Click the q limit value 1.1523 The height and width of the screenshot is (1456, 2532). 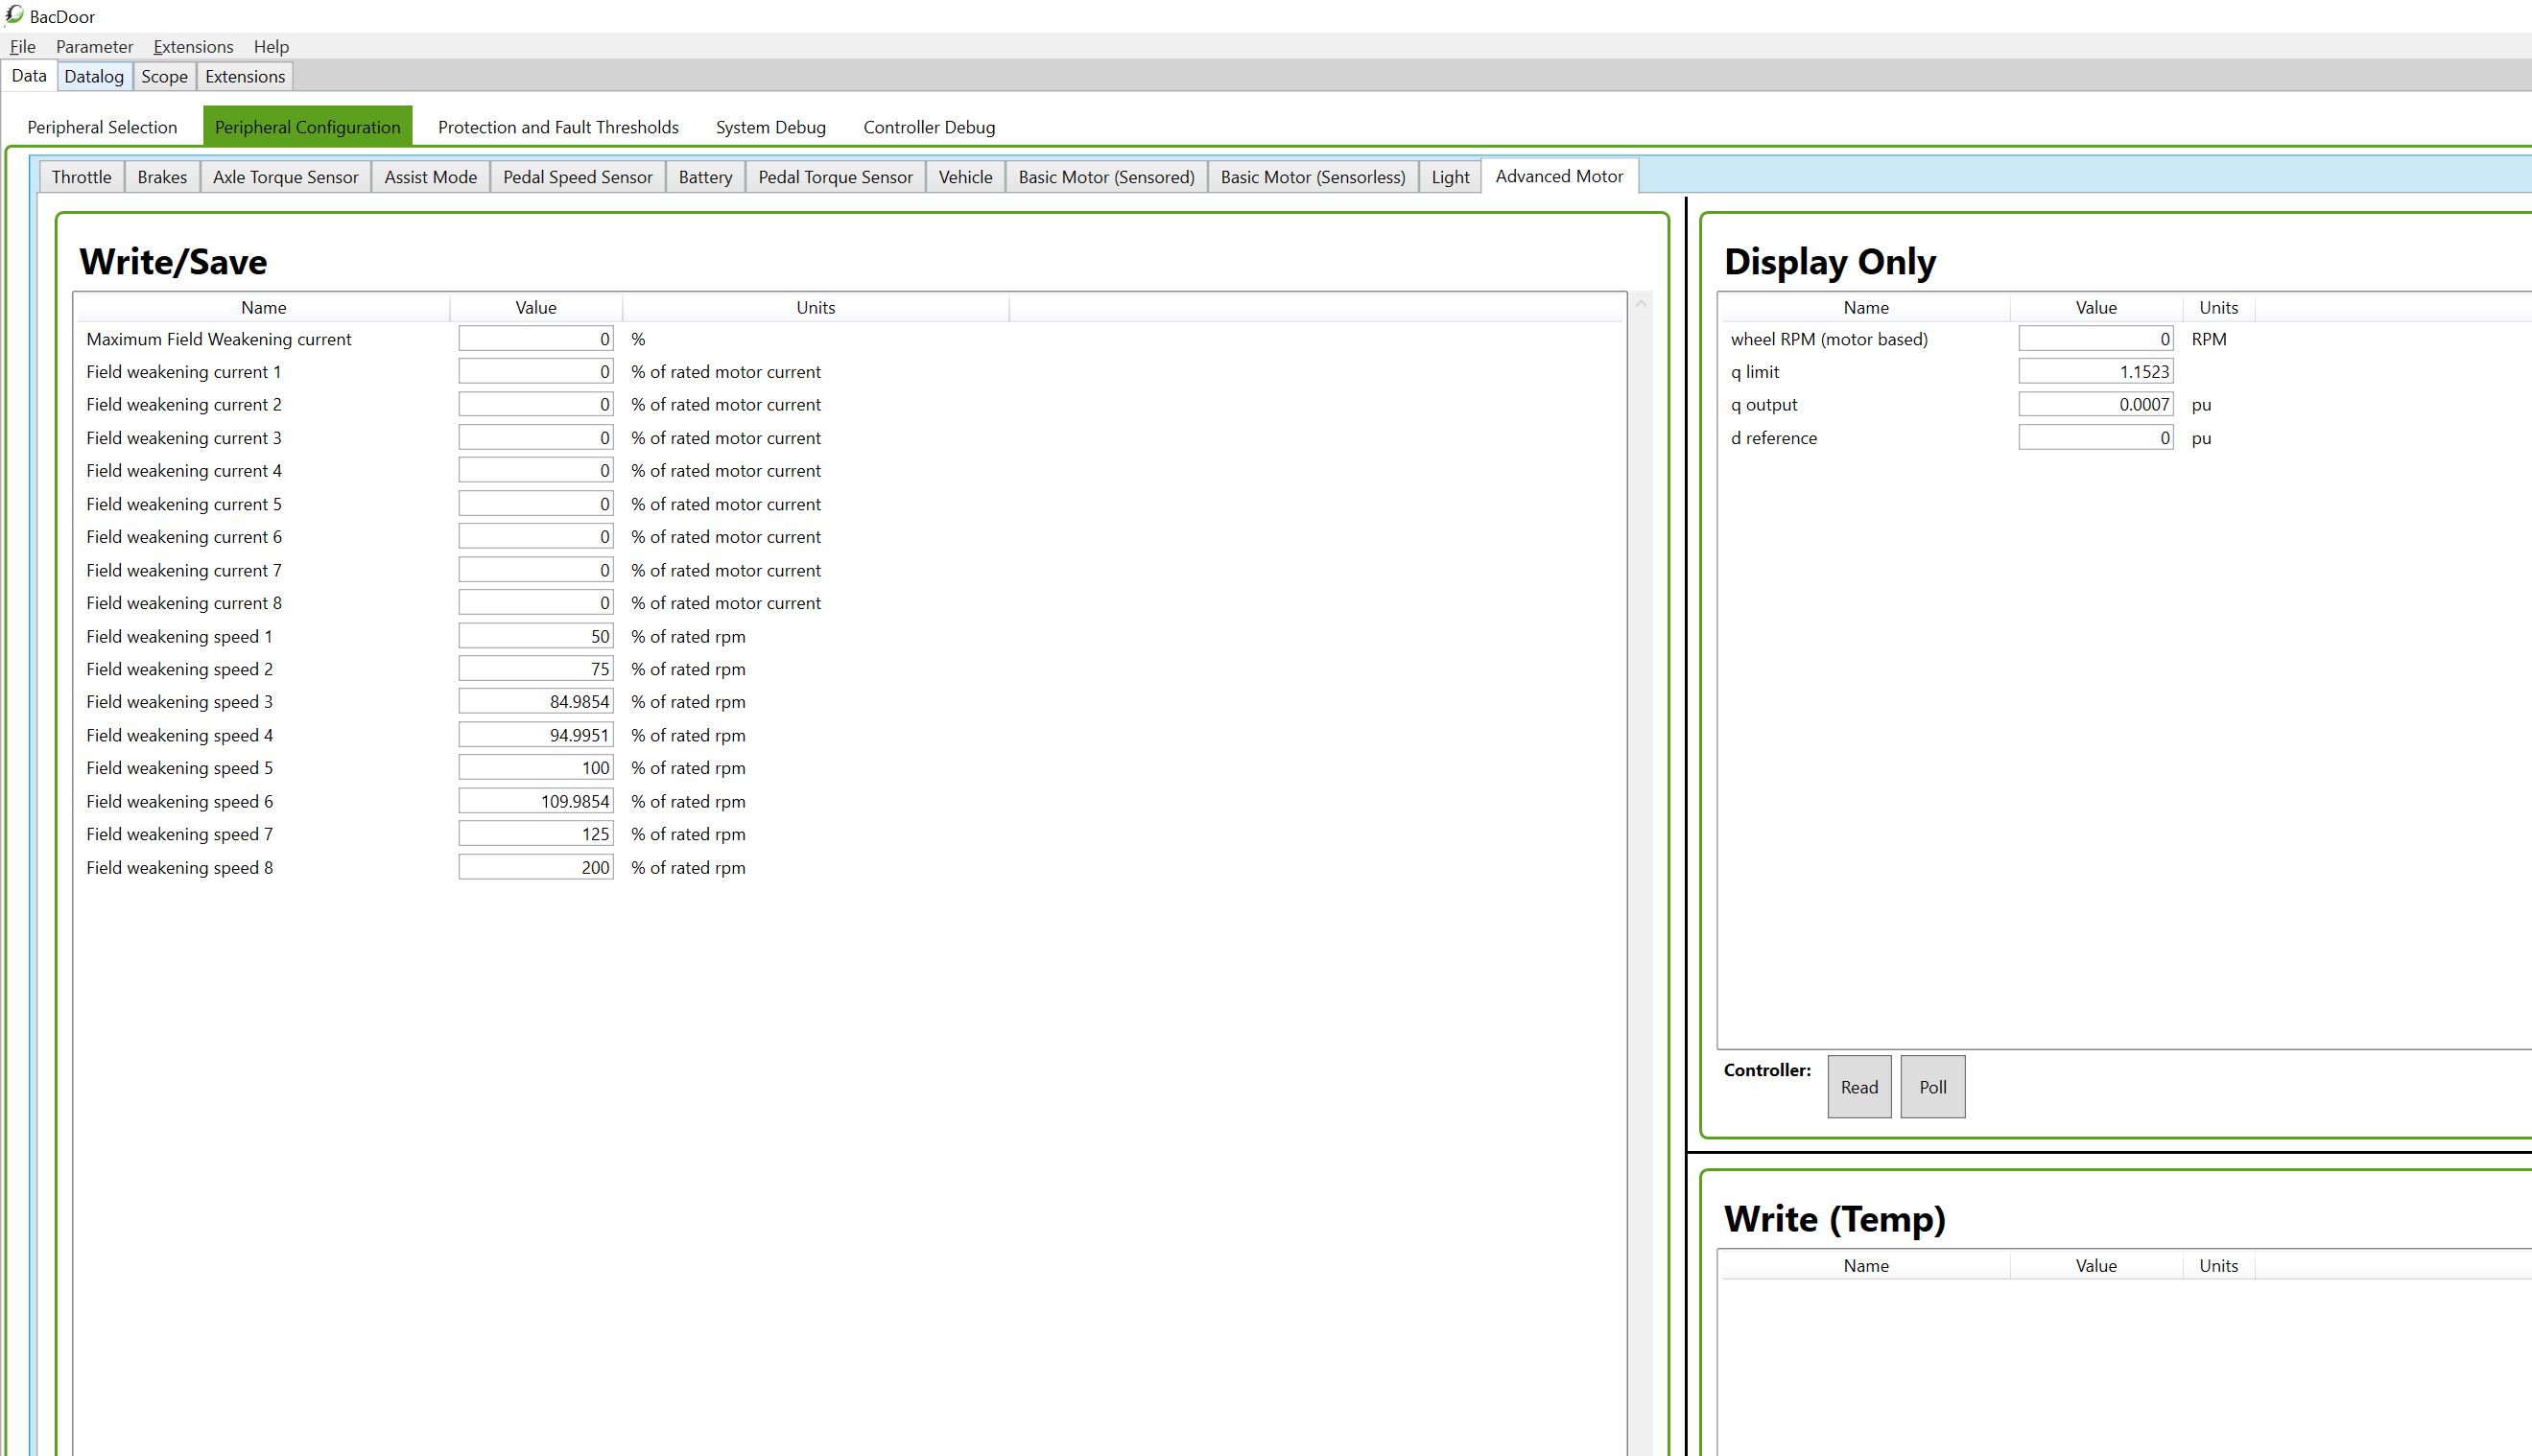[2096, 372]
